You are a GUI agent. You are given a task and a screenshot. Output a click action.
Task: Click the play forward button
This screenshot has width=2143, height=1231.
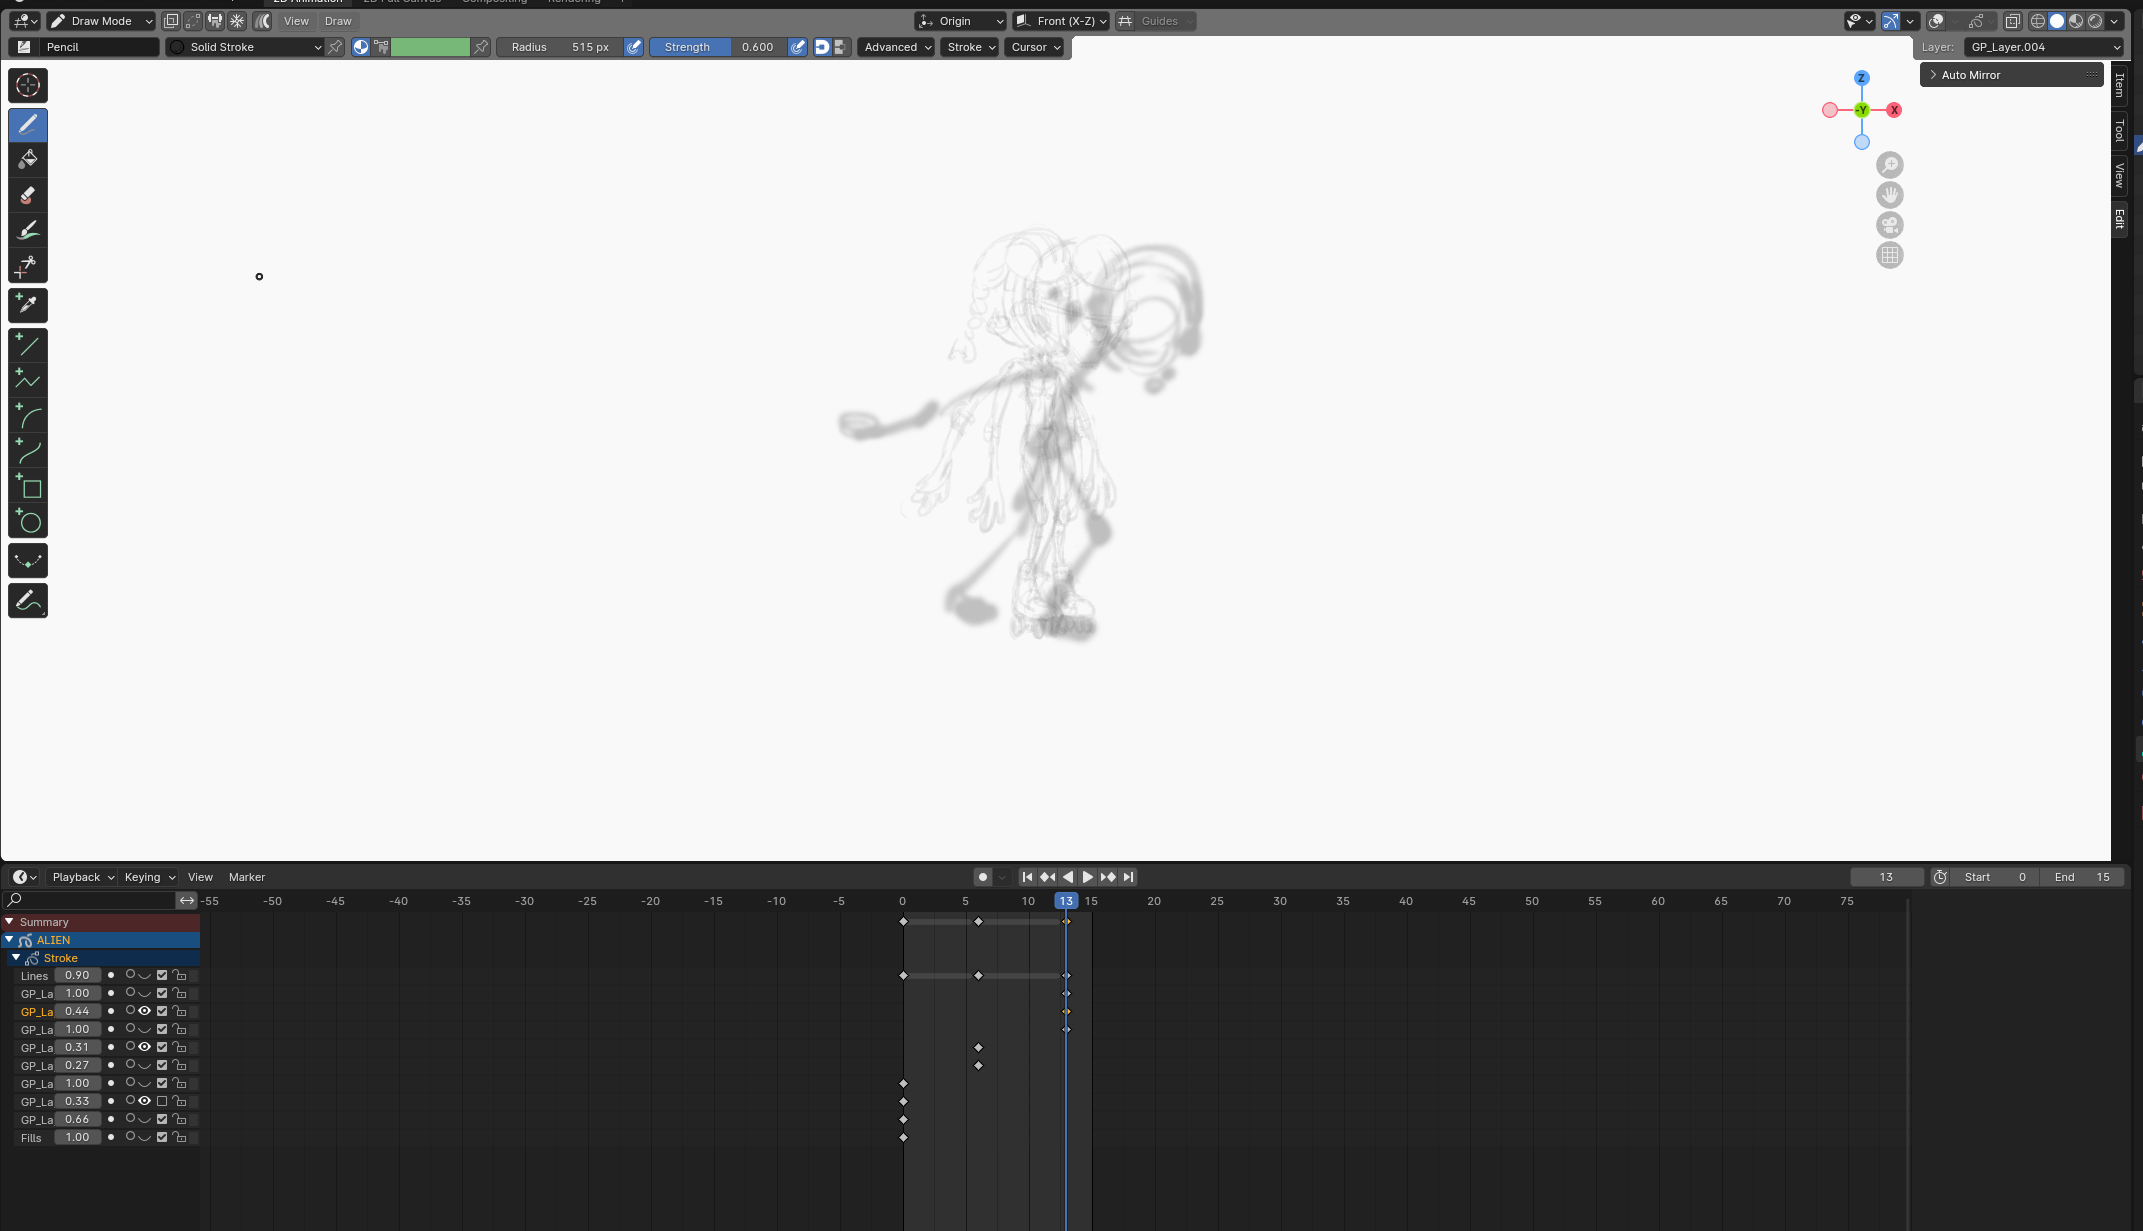tap(1088, 876)
